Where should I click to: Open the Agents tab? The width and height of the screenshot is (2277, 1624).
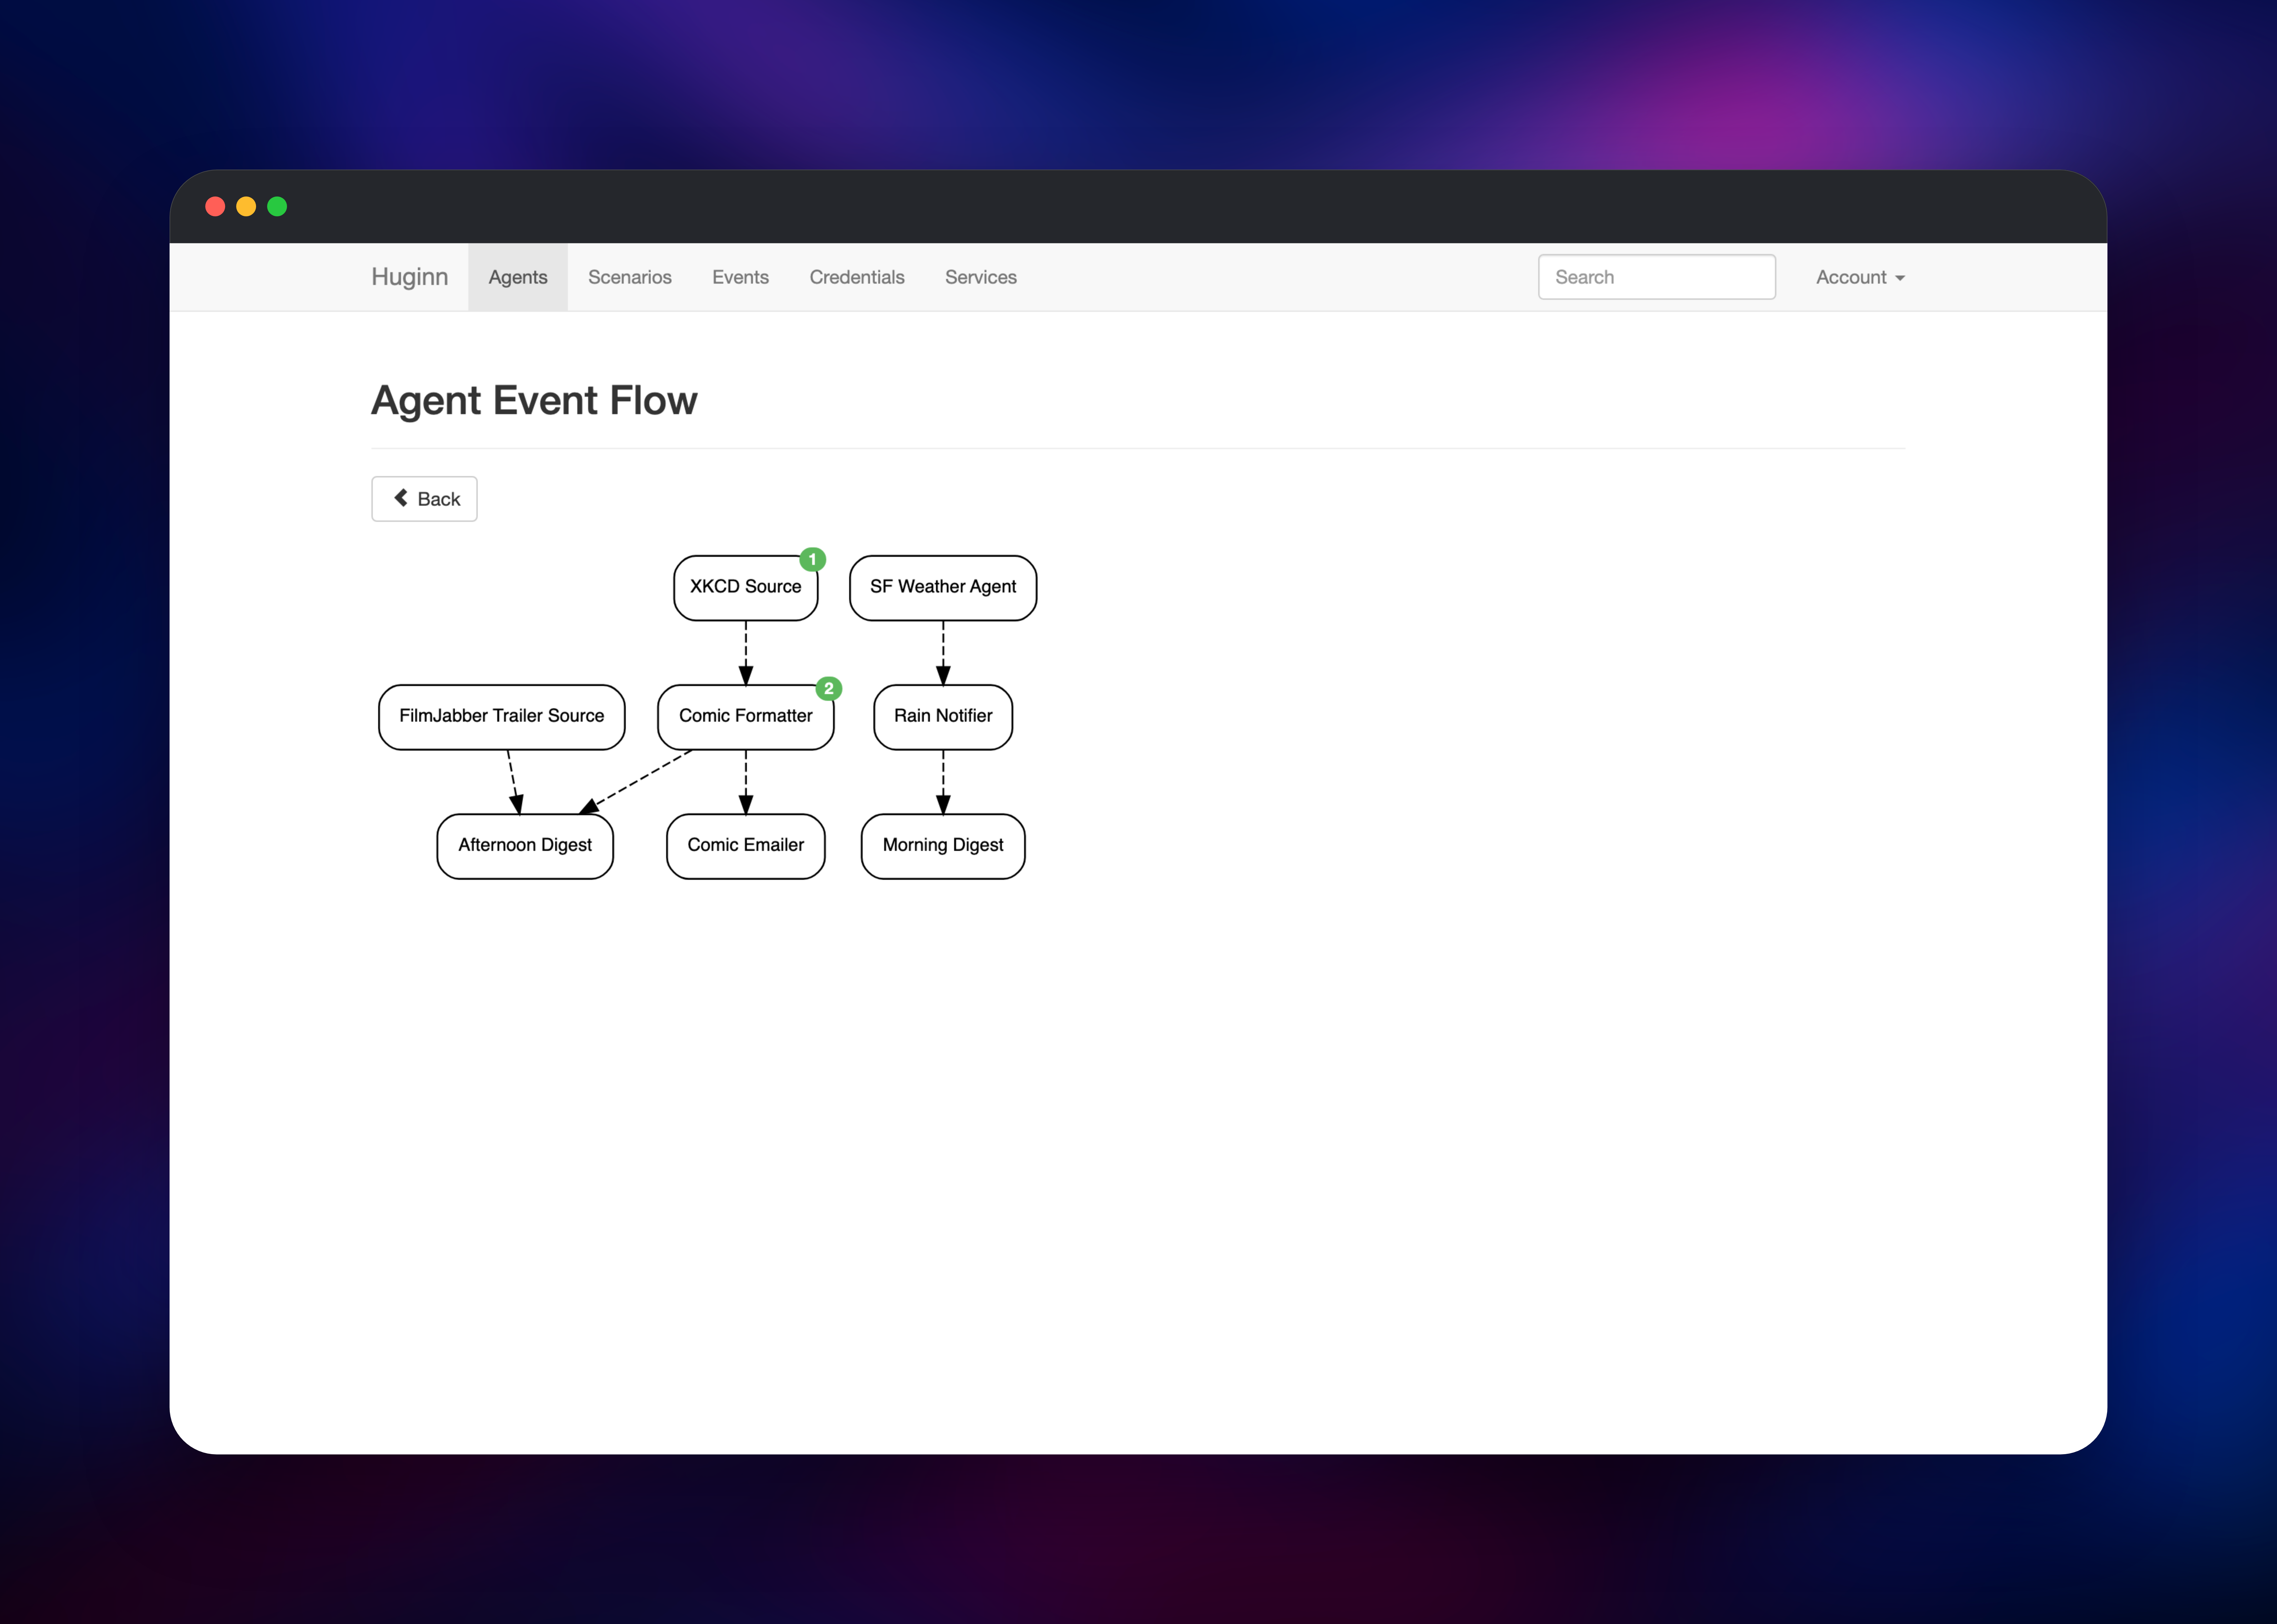518,277
